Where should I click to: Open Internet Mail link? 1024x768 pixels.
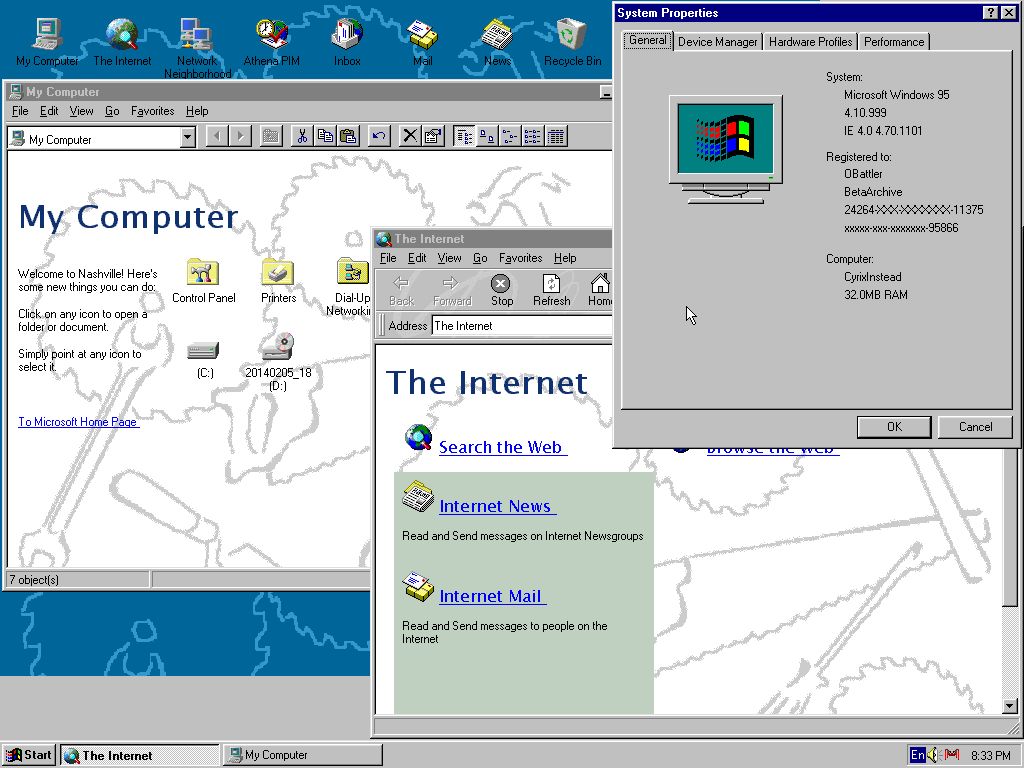490,596
